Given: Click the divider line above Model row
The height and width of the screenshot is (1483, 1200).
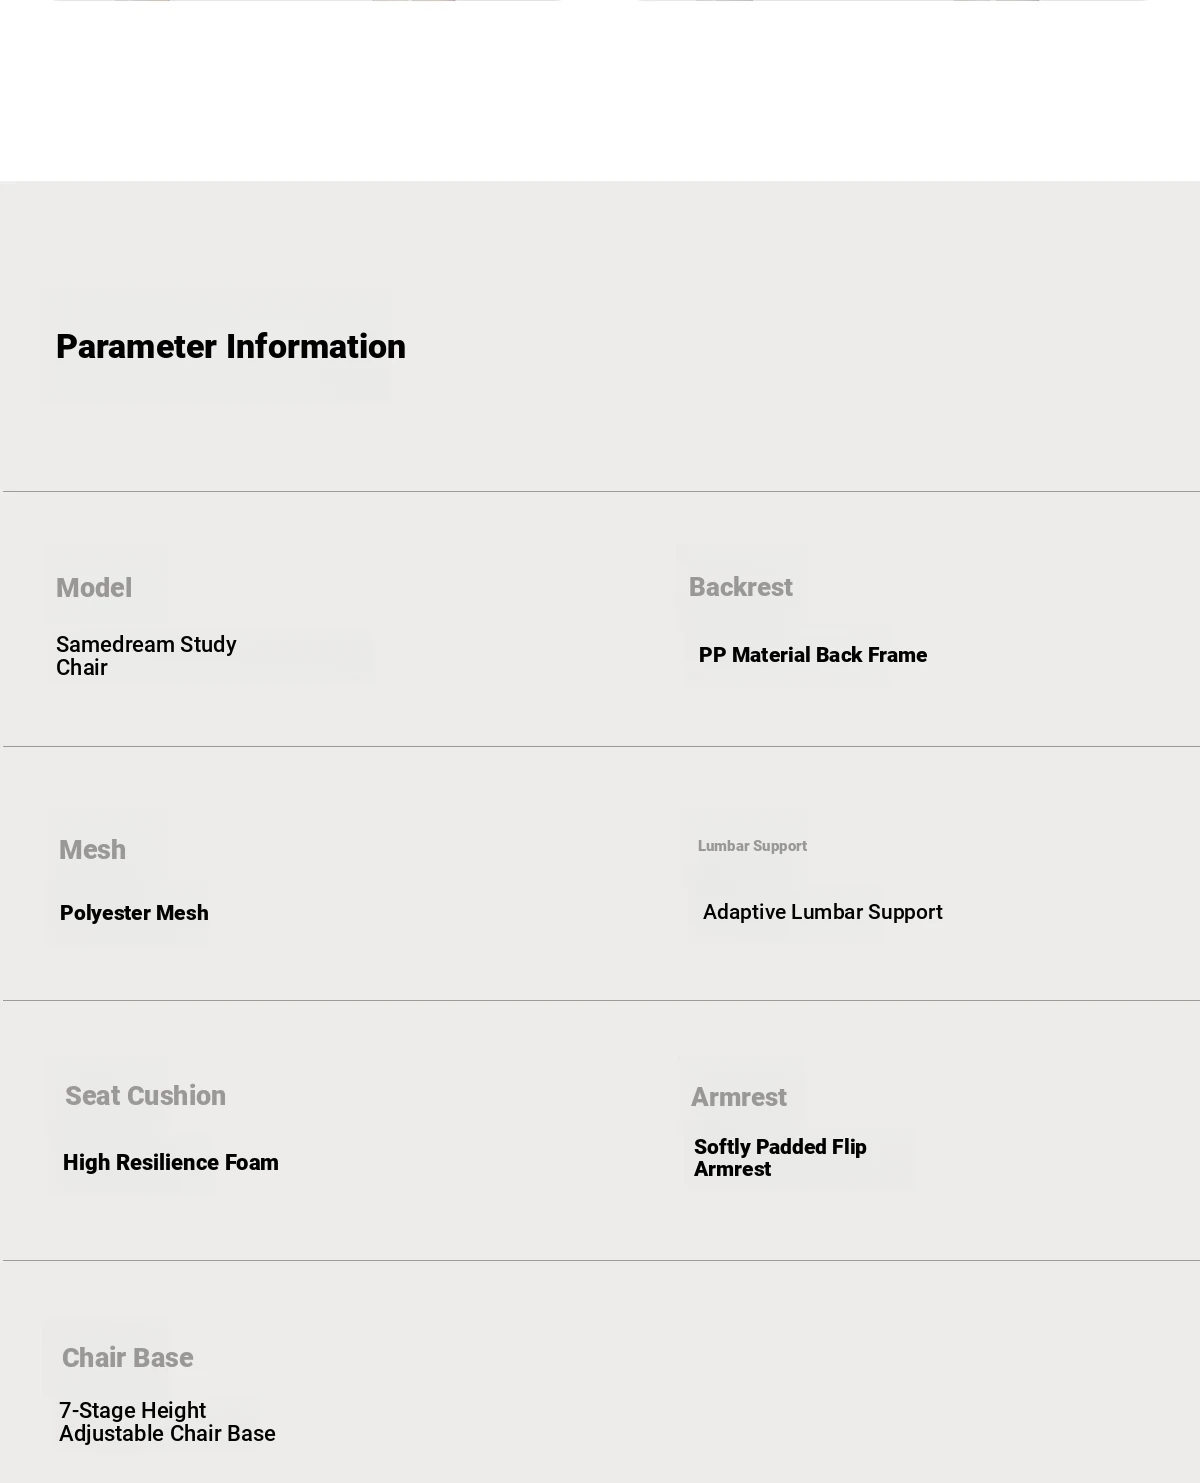Looking at the screenshot, I should pyautogui.click(x=601, y=491).
